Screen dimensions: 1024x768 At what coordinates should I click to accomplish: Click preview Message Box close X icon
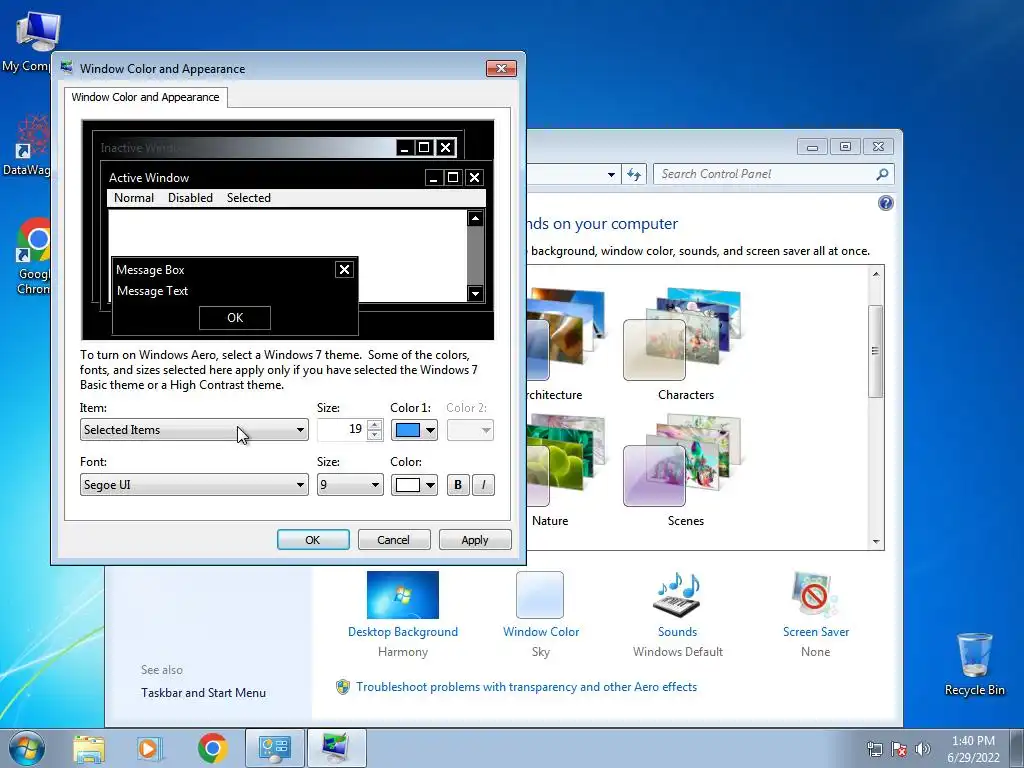tap(344, 269)
